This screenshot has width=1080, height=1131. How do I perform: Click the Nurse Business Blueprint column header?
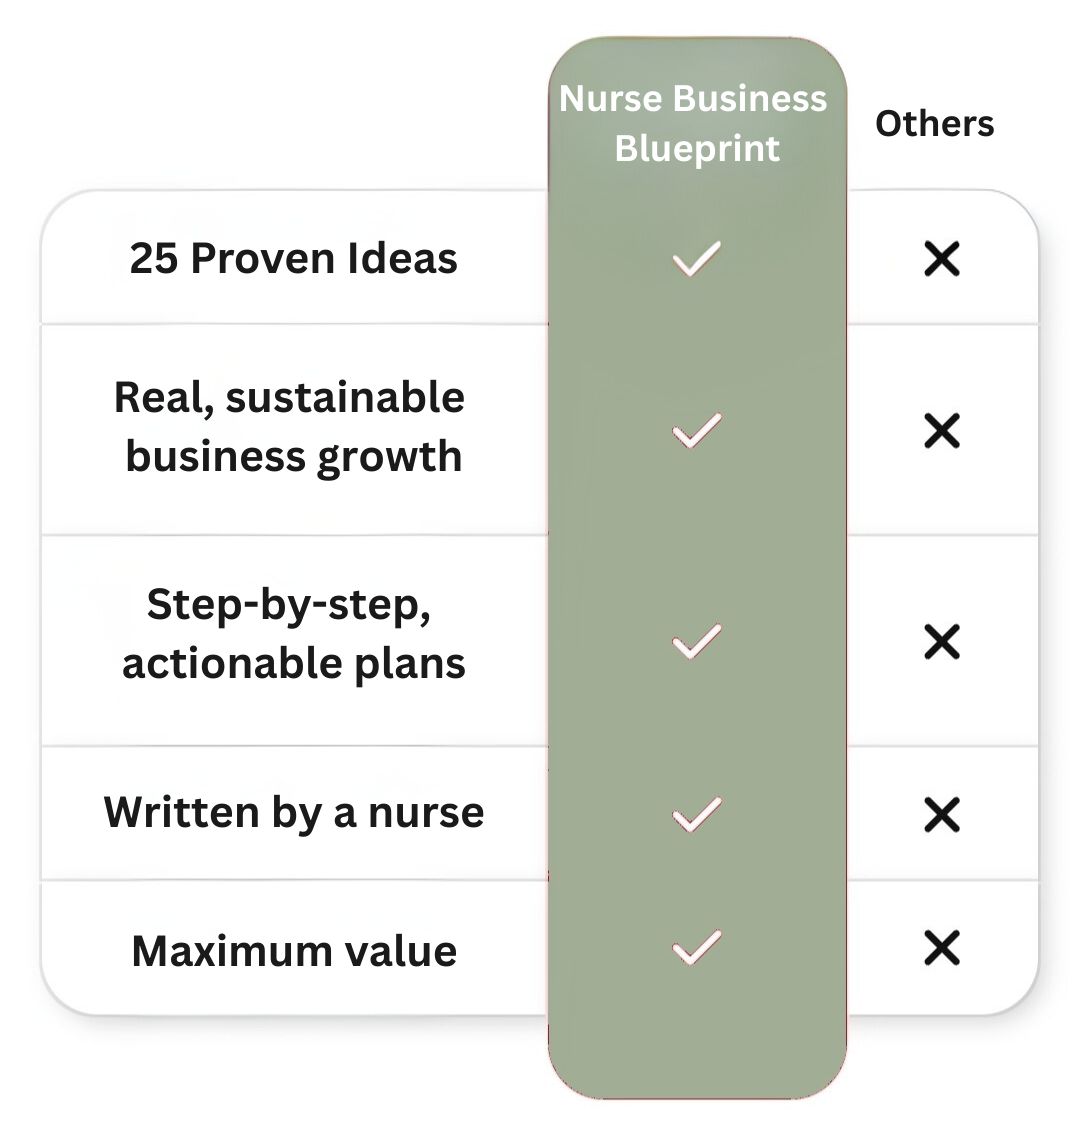pos(695,123)
